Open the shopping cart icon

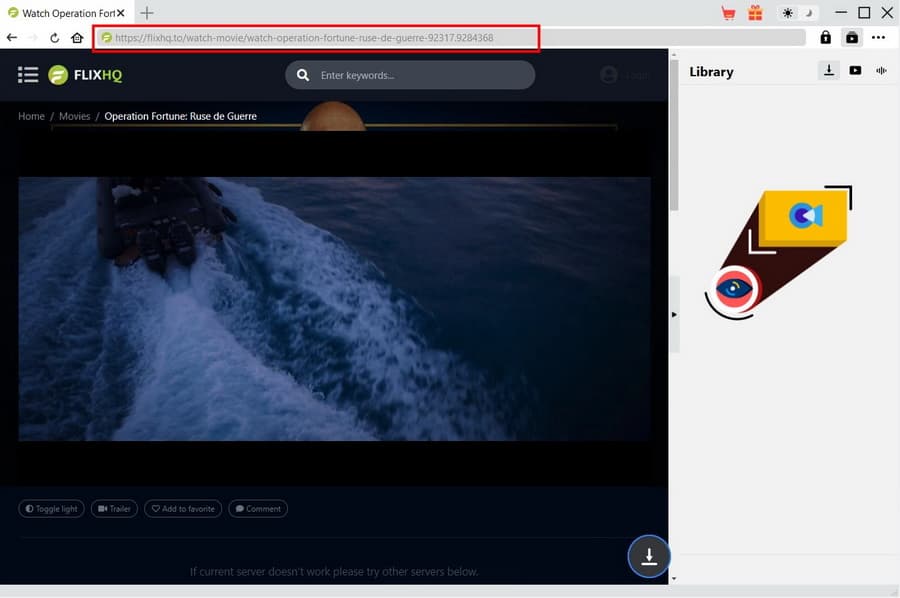point(728,12)
